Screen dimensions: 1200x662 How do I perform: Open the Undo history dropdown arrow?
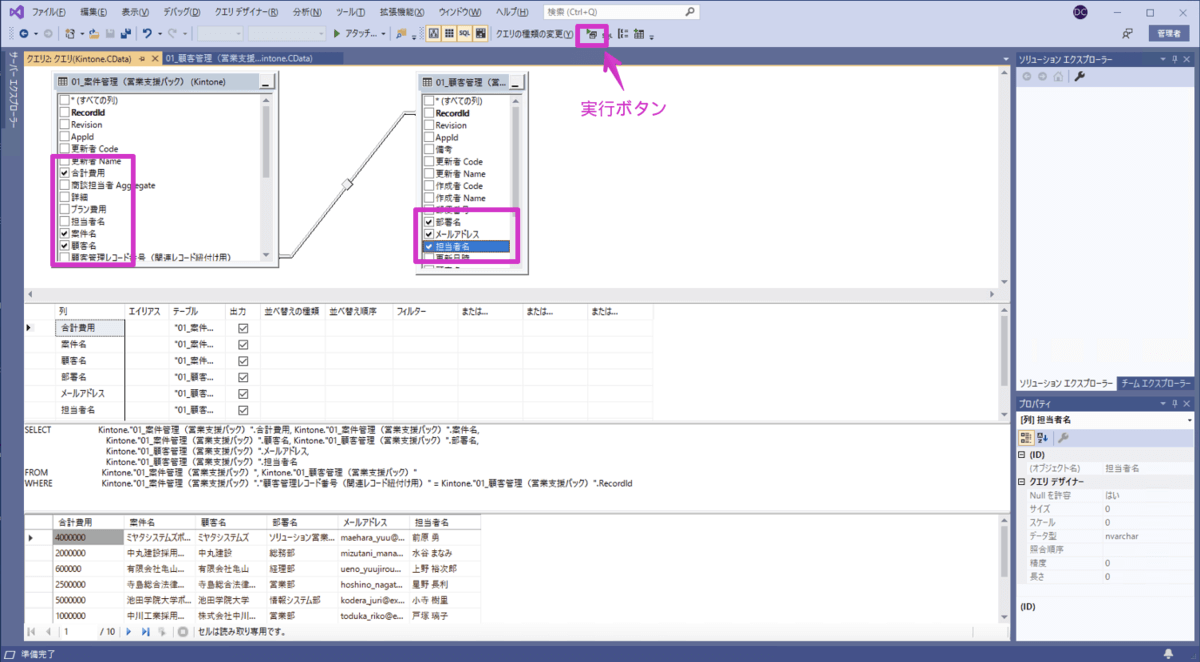click(x=160, y=34)
